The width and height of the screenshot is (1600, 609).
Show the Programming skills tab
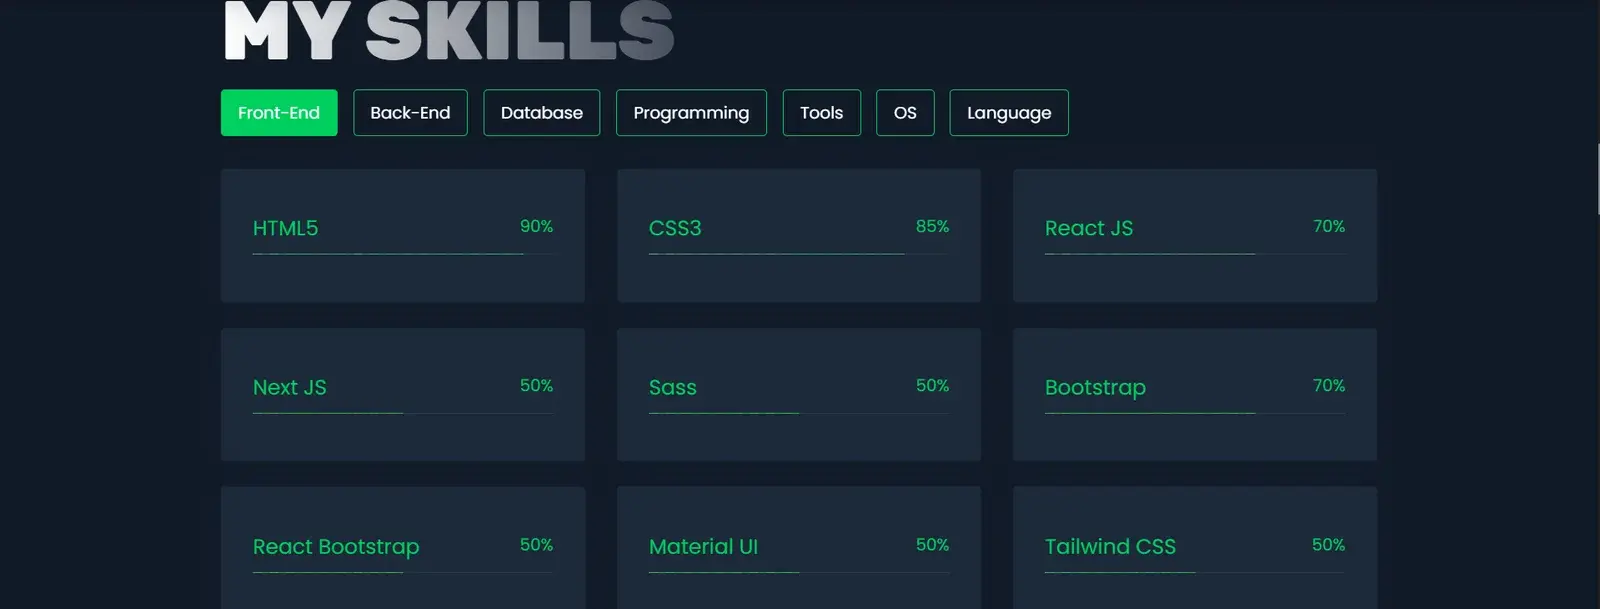pos(691,113)
